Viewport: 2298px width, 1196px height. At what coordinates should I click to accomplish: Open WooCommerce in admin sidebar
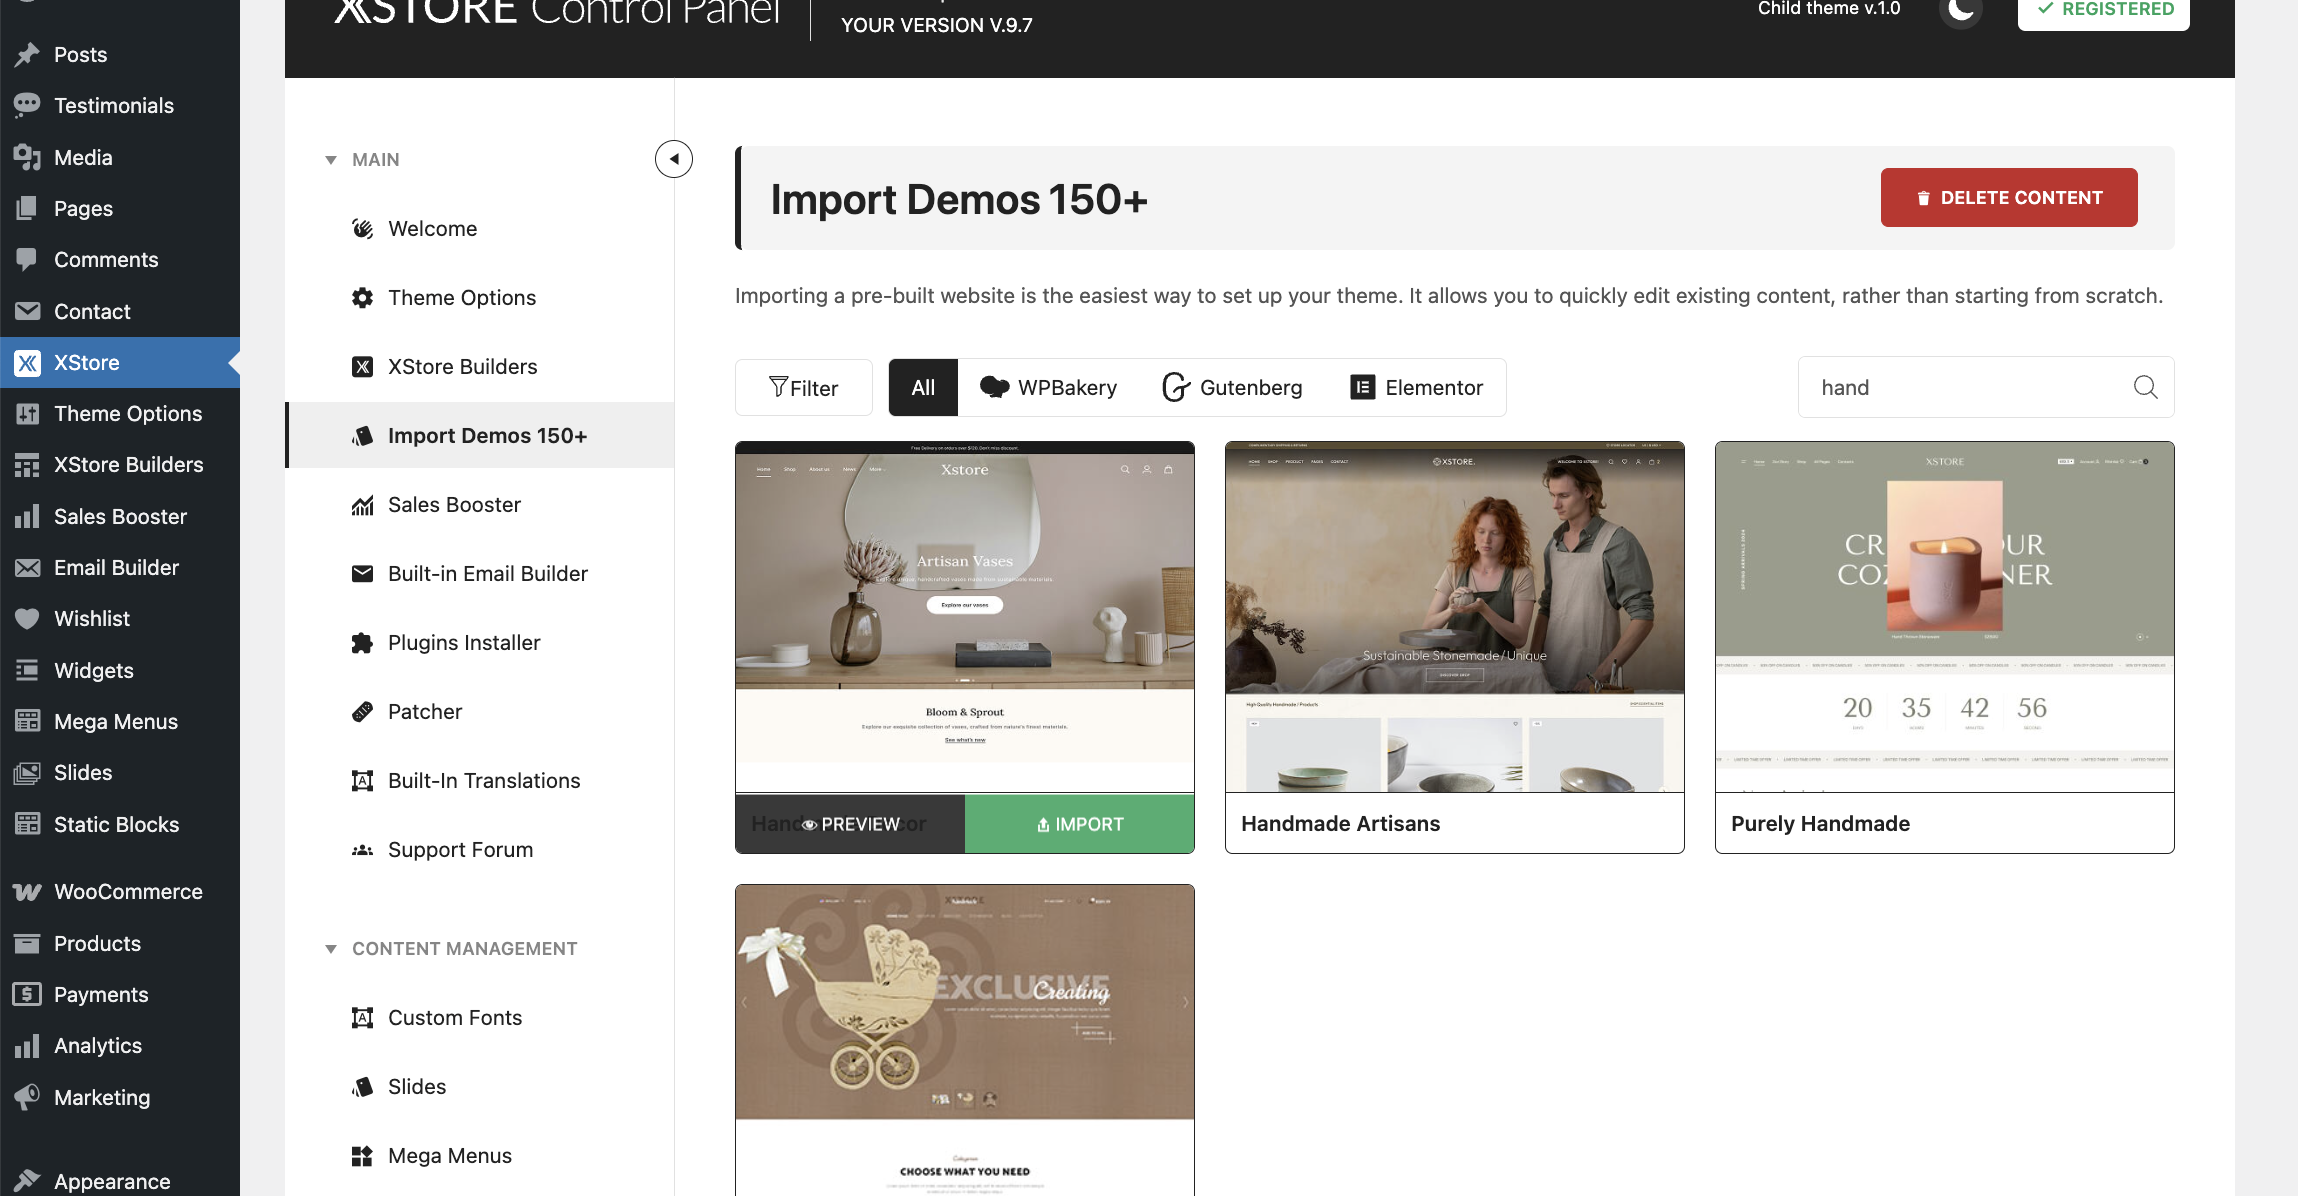[127, 892]
